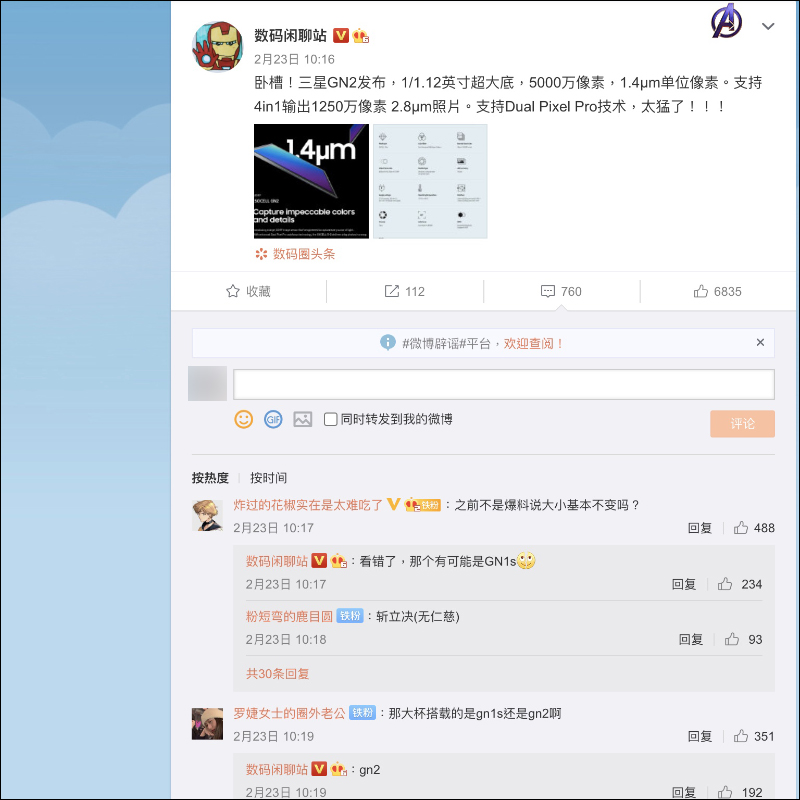Open 粉短弯的鹿目圆 user profile
This screenshot has width=800, height=800.
[x=289, y=616]
